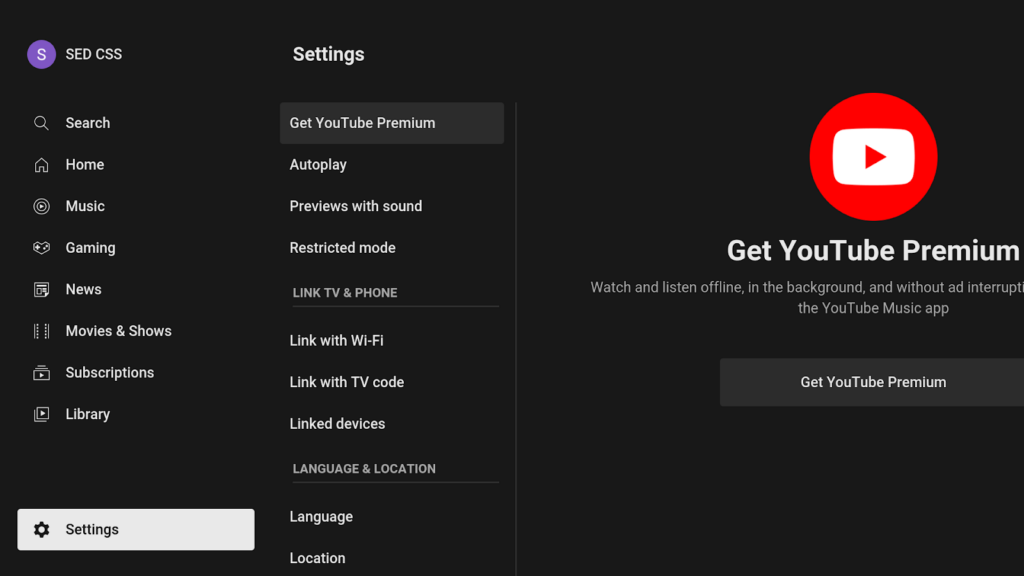
Task: Open the Home icon
Action: click(41, 164)
